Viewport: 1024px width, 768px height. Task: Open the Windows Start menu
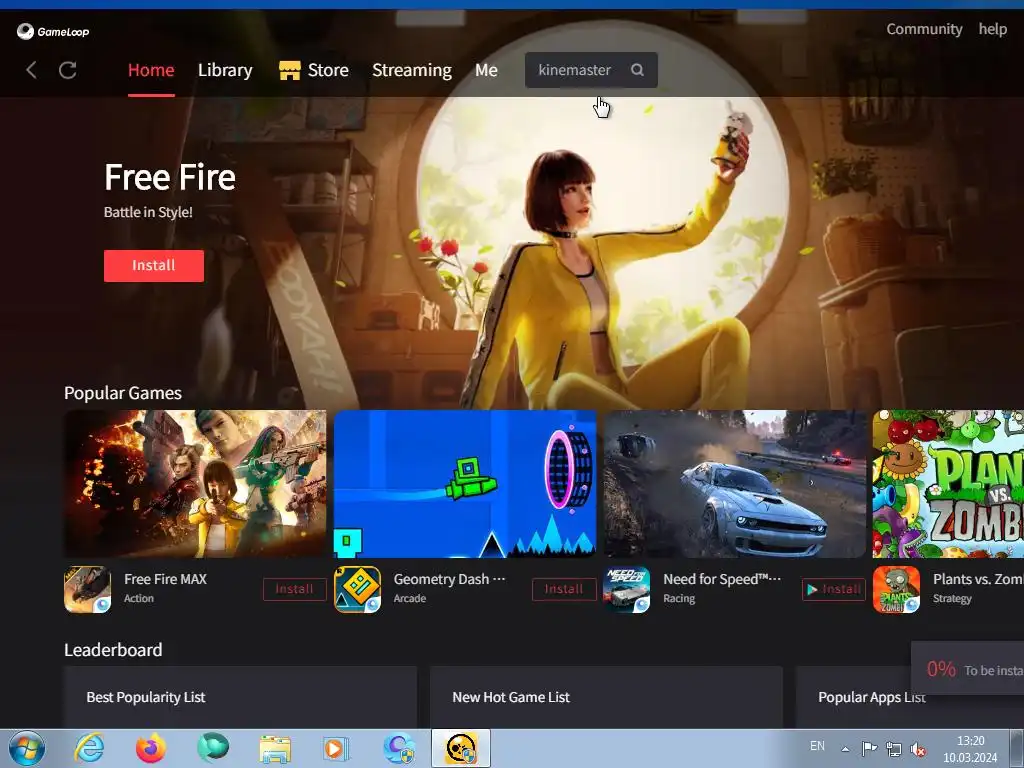(27, 748)
